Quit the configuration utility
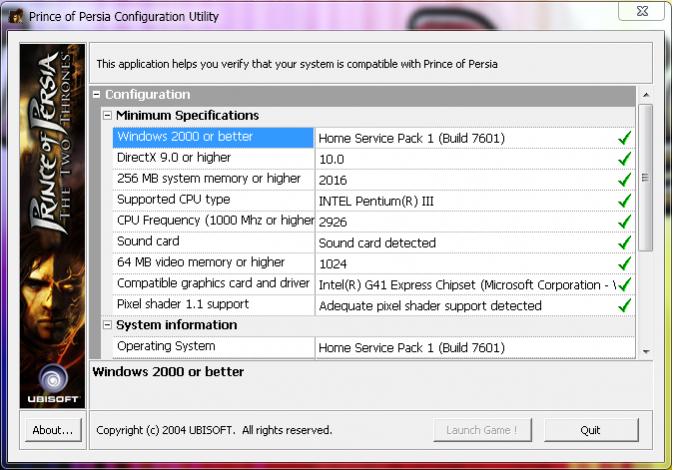This screenshot has height=470, width=673. (591, 430)
